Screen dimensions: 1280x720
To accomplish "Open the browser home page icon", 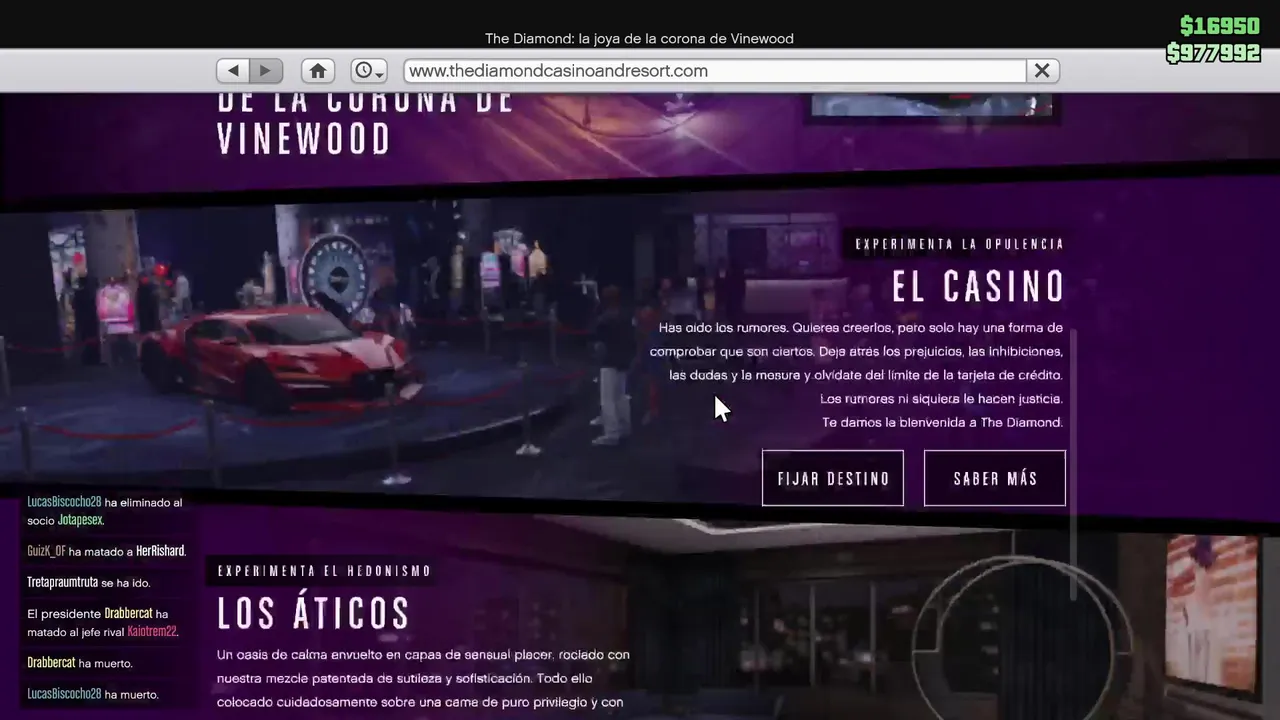I will (x=318, y=71).
